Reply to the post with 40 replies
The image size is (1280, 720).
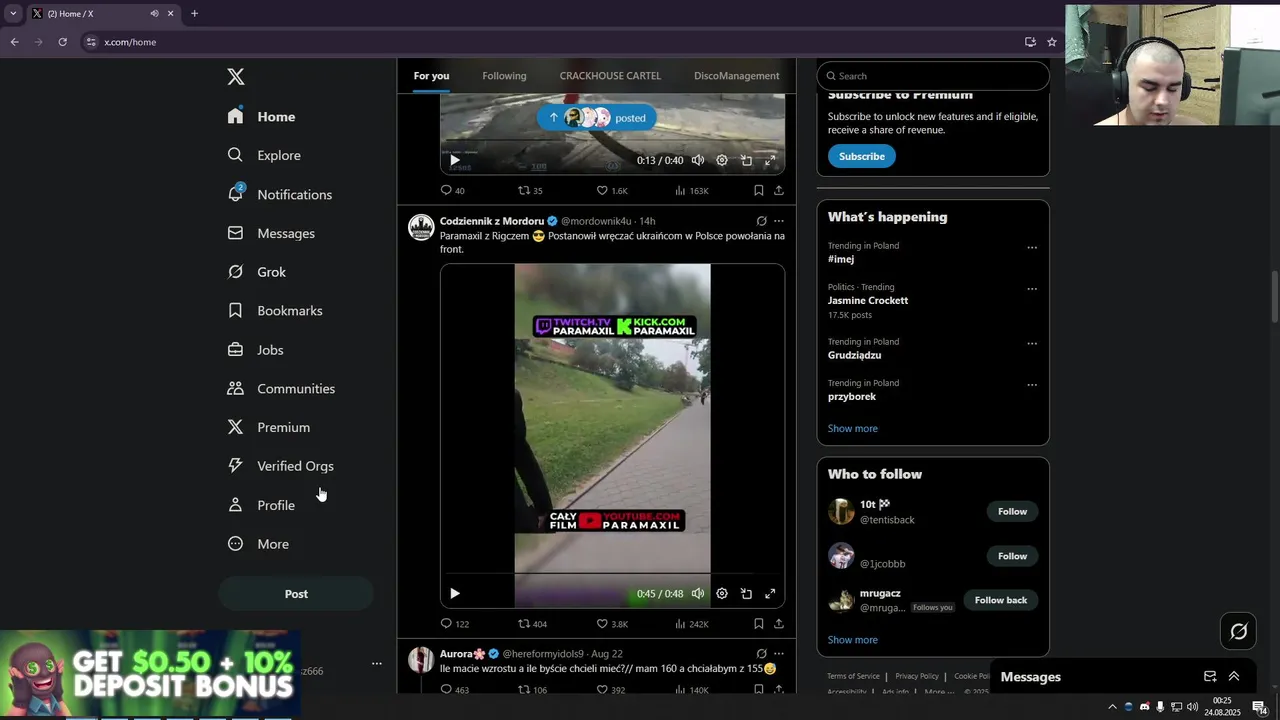(x=452, y=190)
